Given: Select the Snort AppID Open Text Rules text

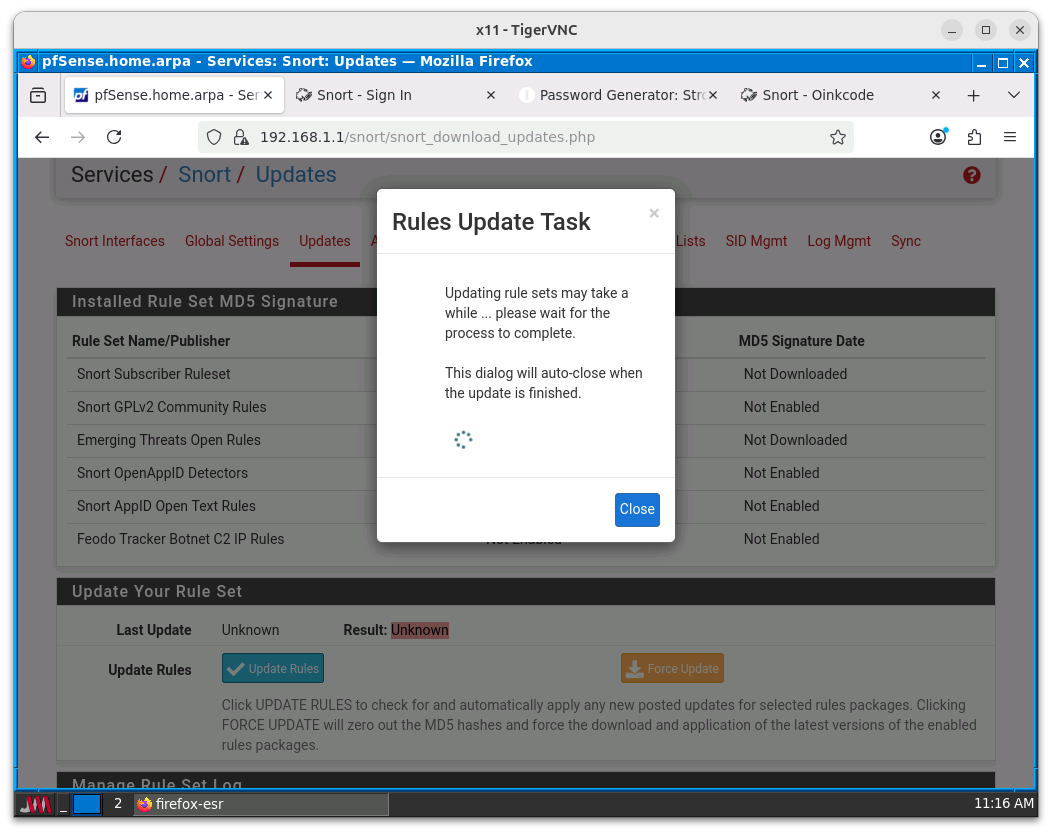Looking at the screenshot, I should [x=166, y=506].
